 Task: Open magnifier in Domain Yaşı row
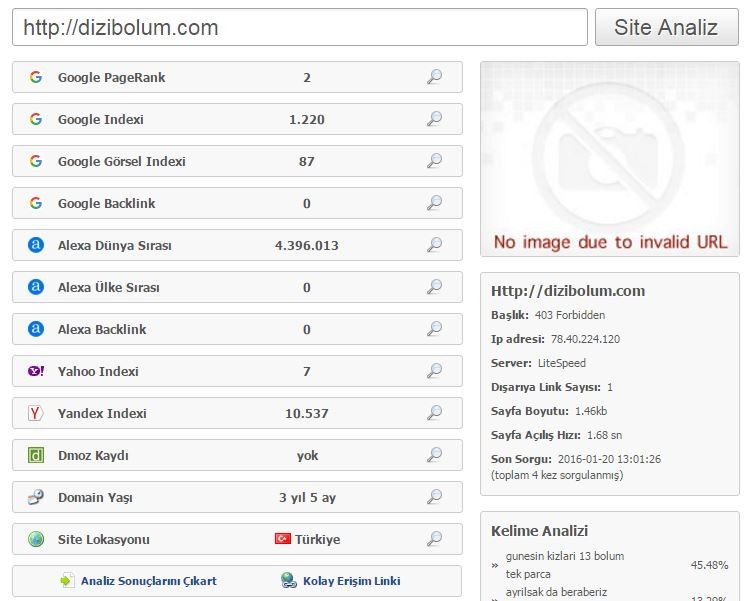click(x=435, y=497)
